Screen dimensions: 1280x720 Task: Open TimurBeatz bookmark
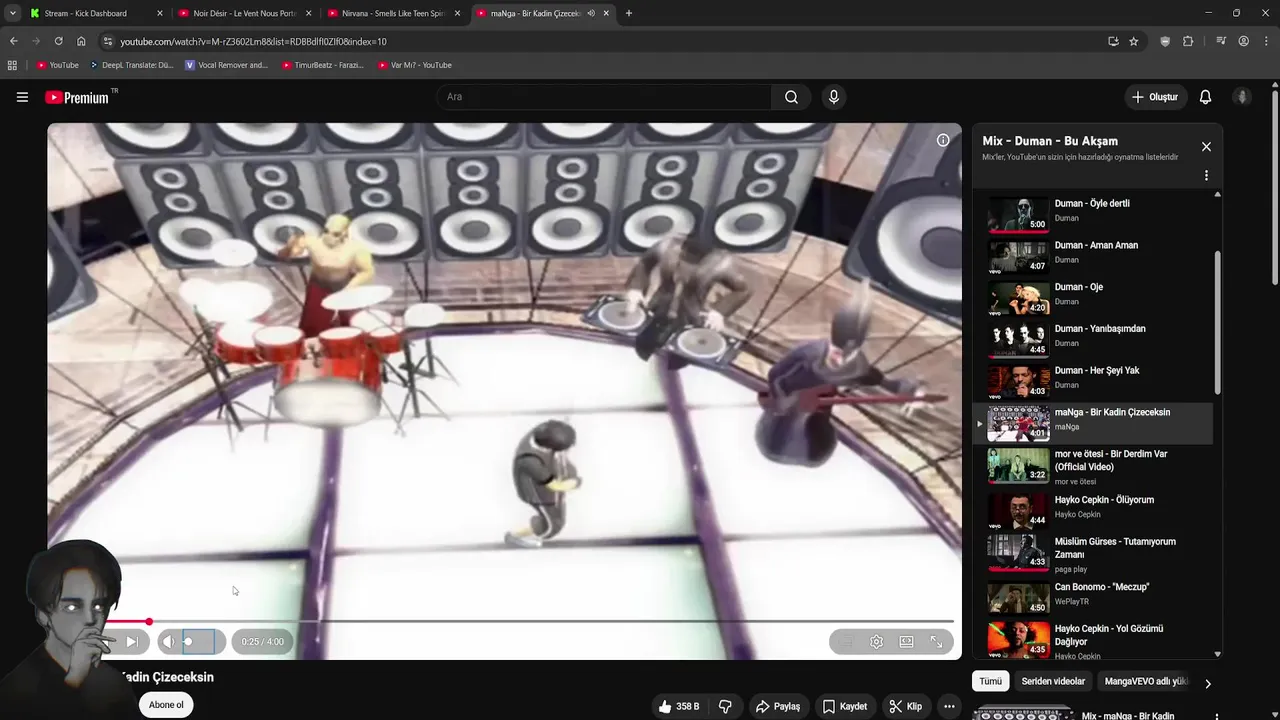pos(322,65)
